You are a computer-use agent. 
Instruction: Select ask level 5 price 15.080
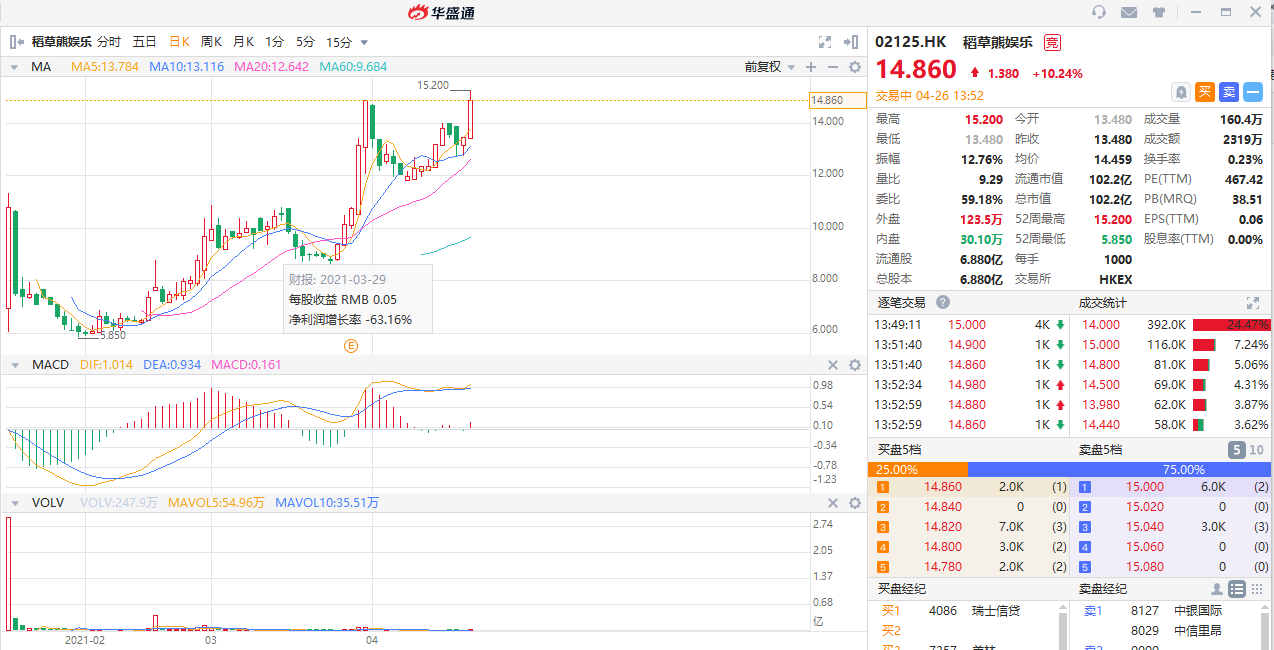1145,566
